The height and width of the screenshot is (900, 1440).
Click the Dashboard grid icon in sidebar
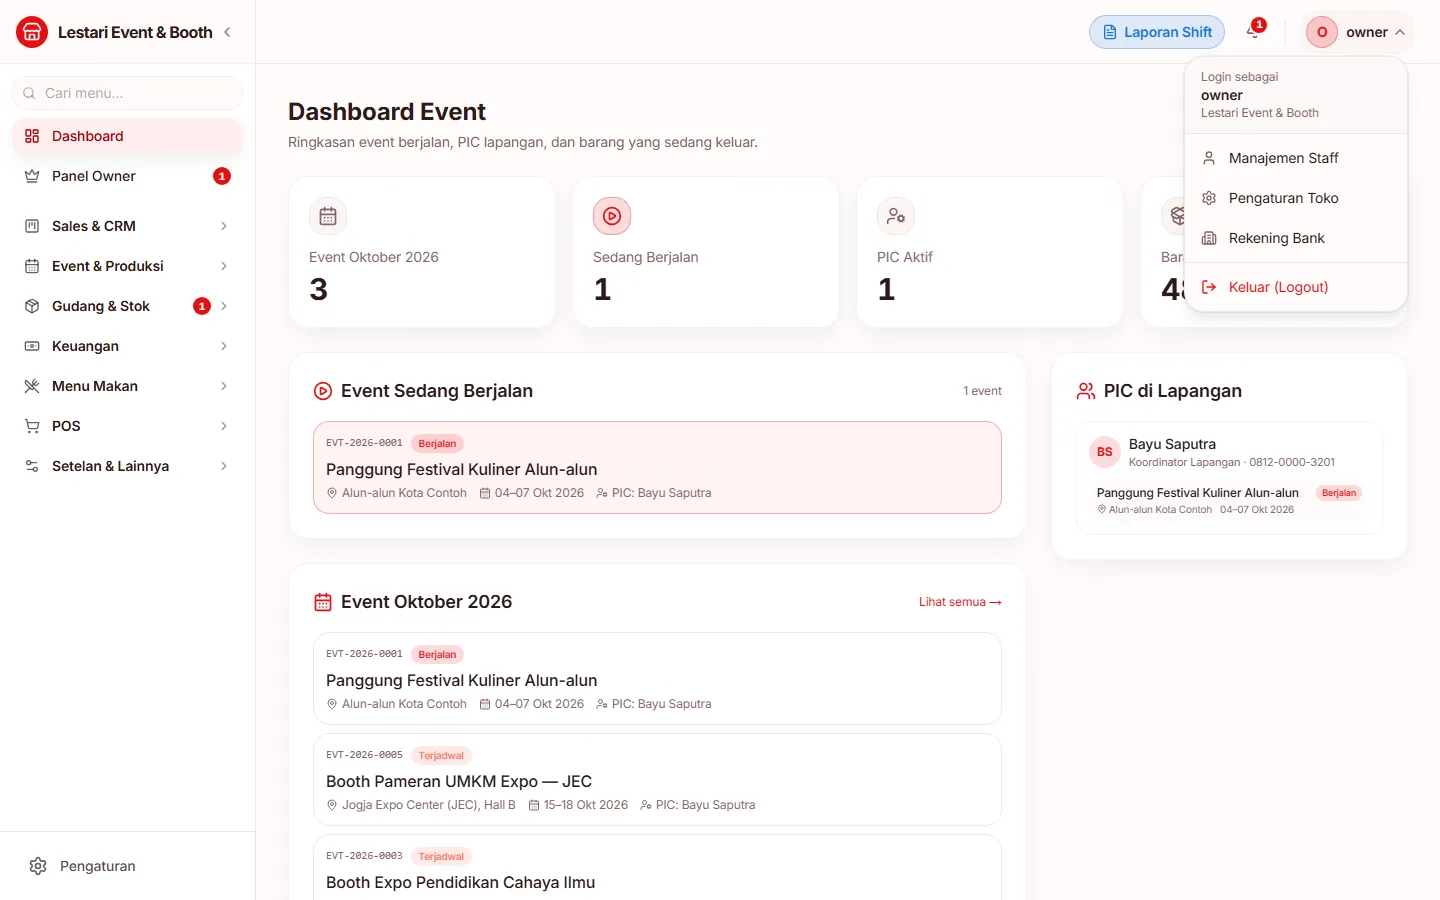point(32,136)
